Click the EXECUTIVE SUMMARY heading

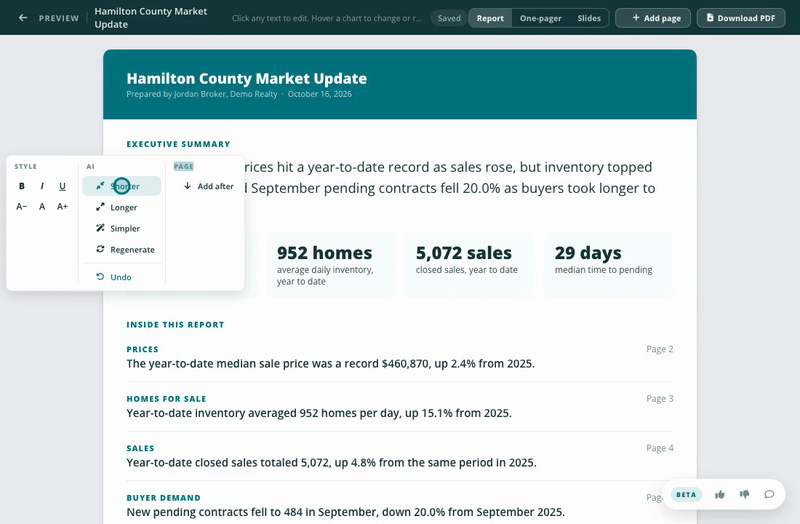pyautogui.click(x=178, y=144)
